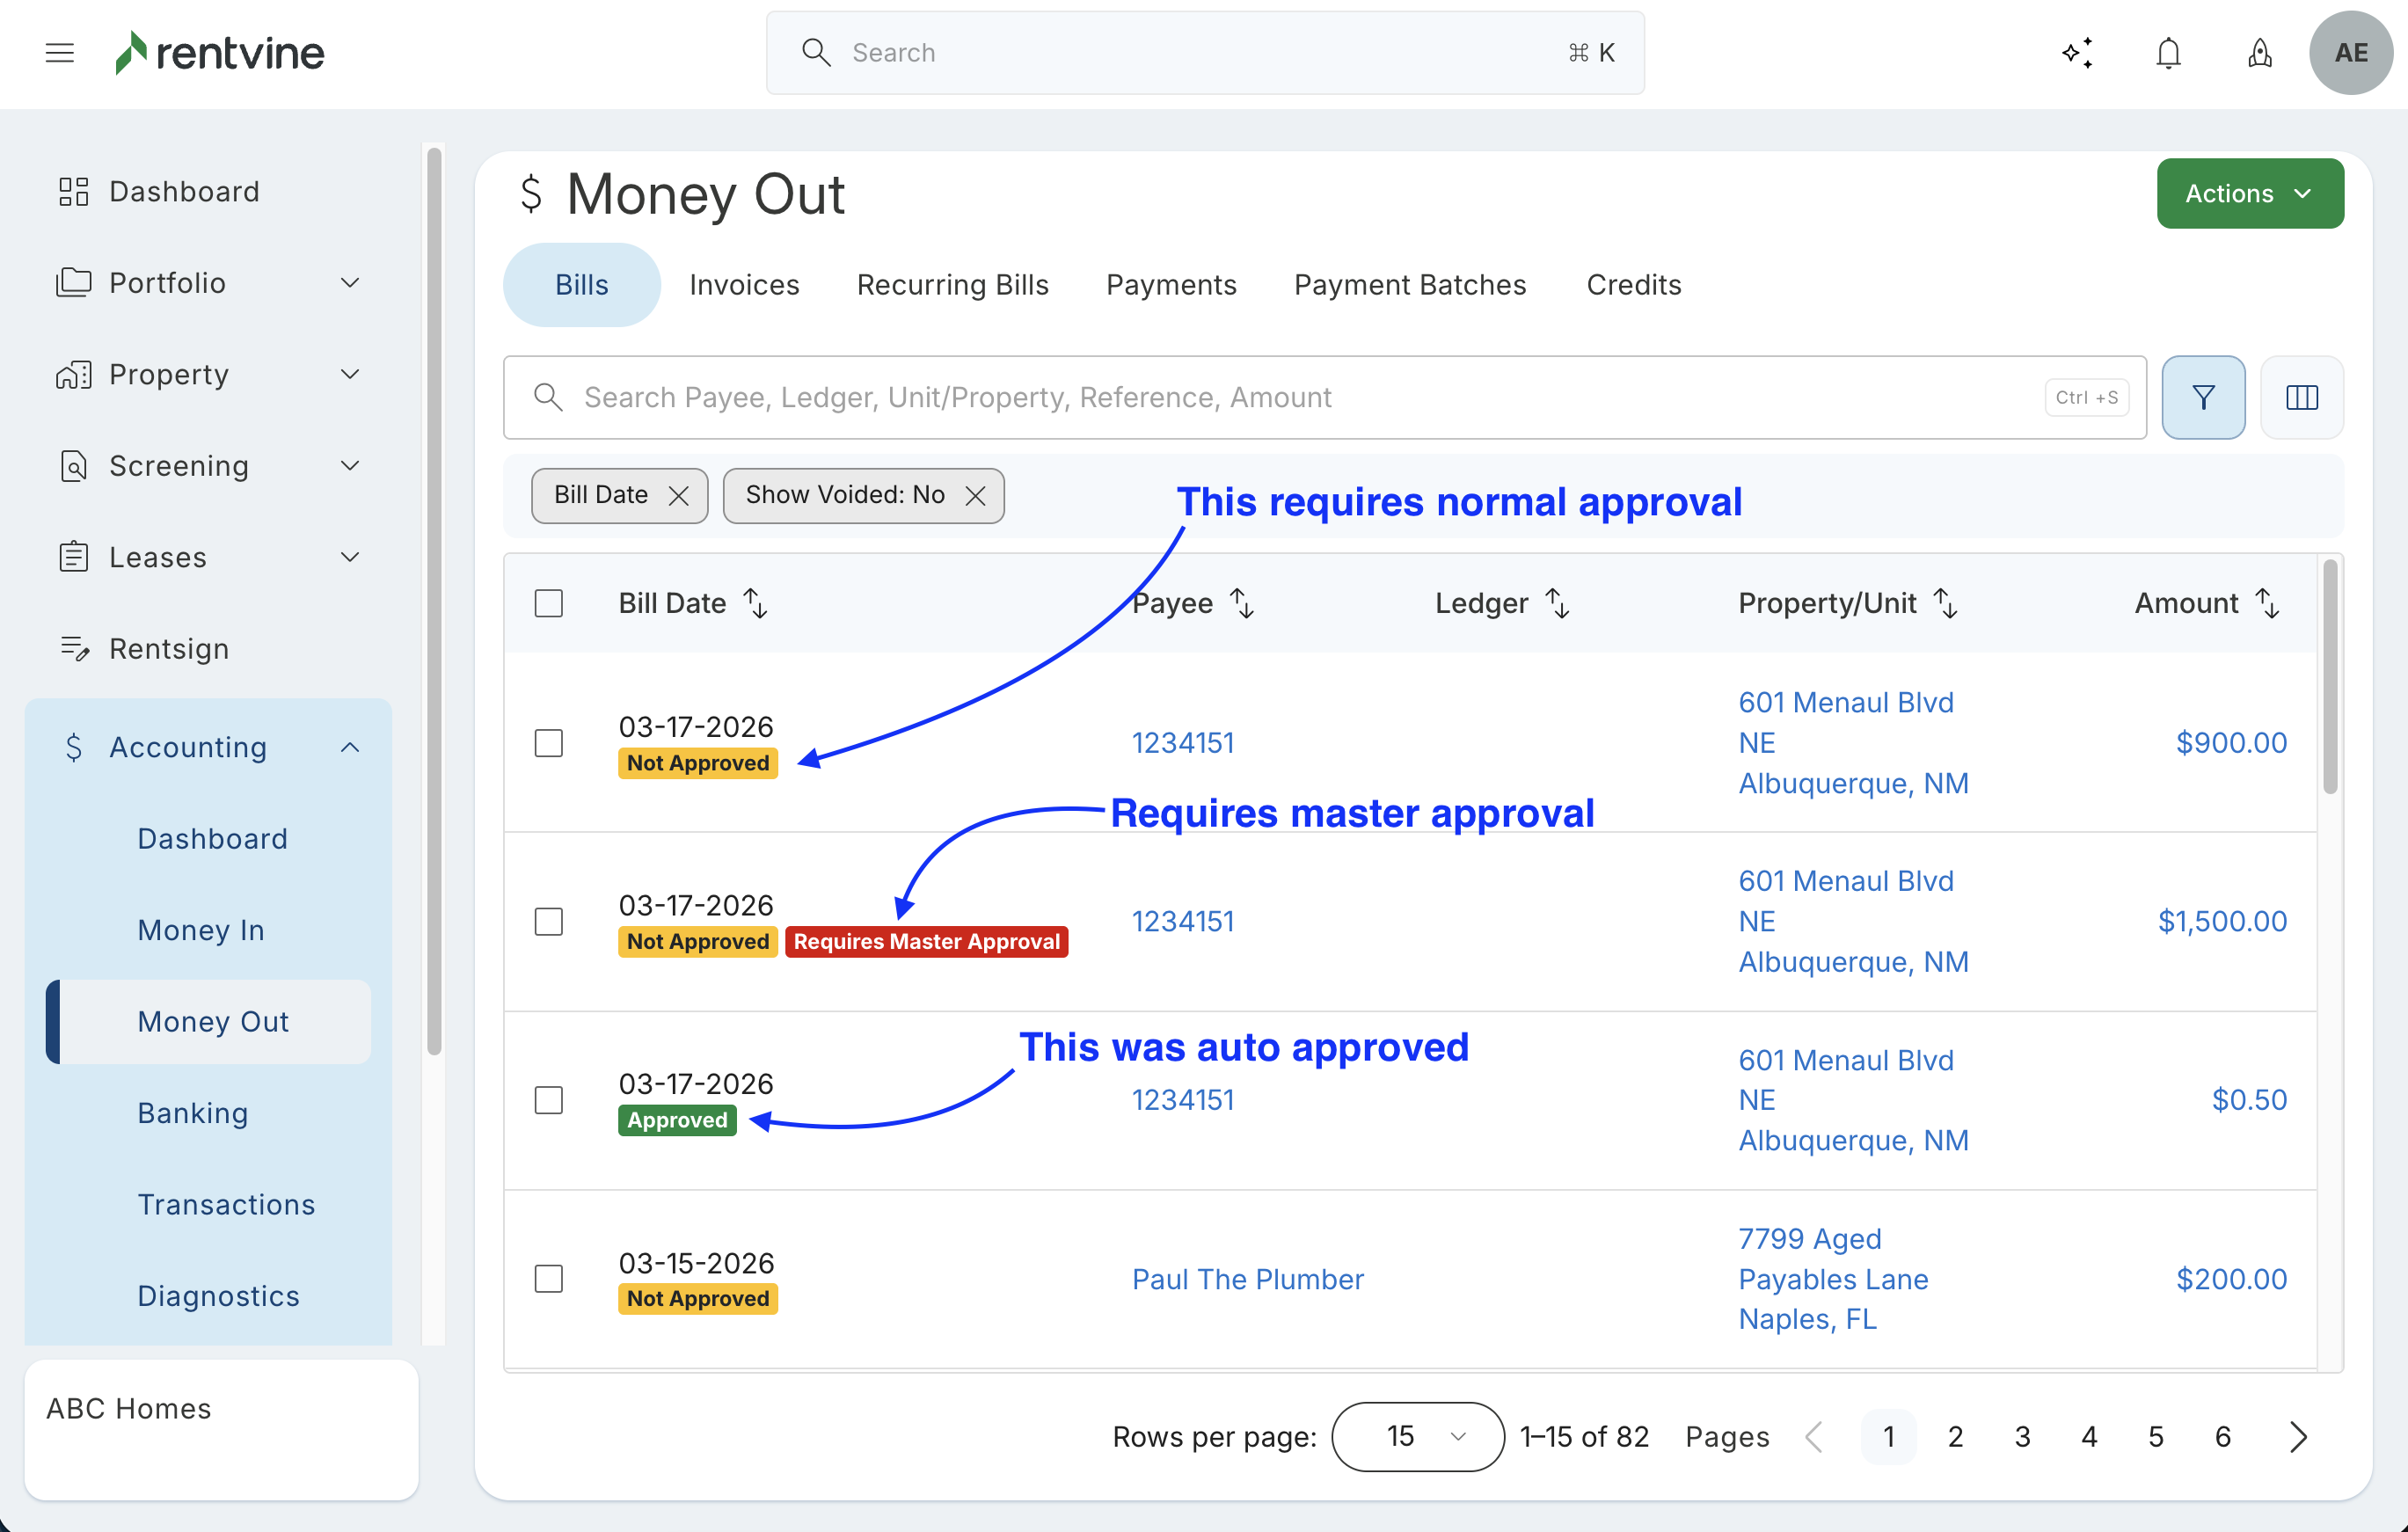
Task: Click the AI sparkle icon in the header
Action: click(x=2078, y=53)
